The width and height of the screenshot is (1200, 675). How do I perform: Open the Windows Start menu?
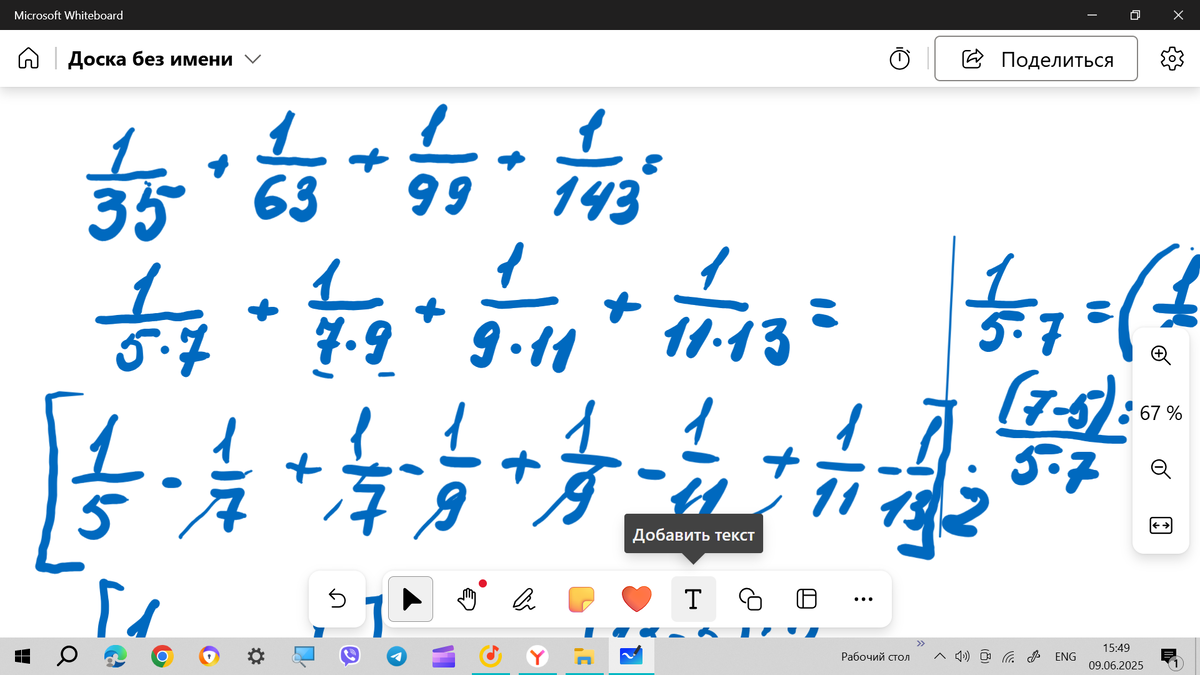tap(22, 656)
